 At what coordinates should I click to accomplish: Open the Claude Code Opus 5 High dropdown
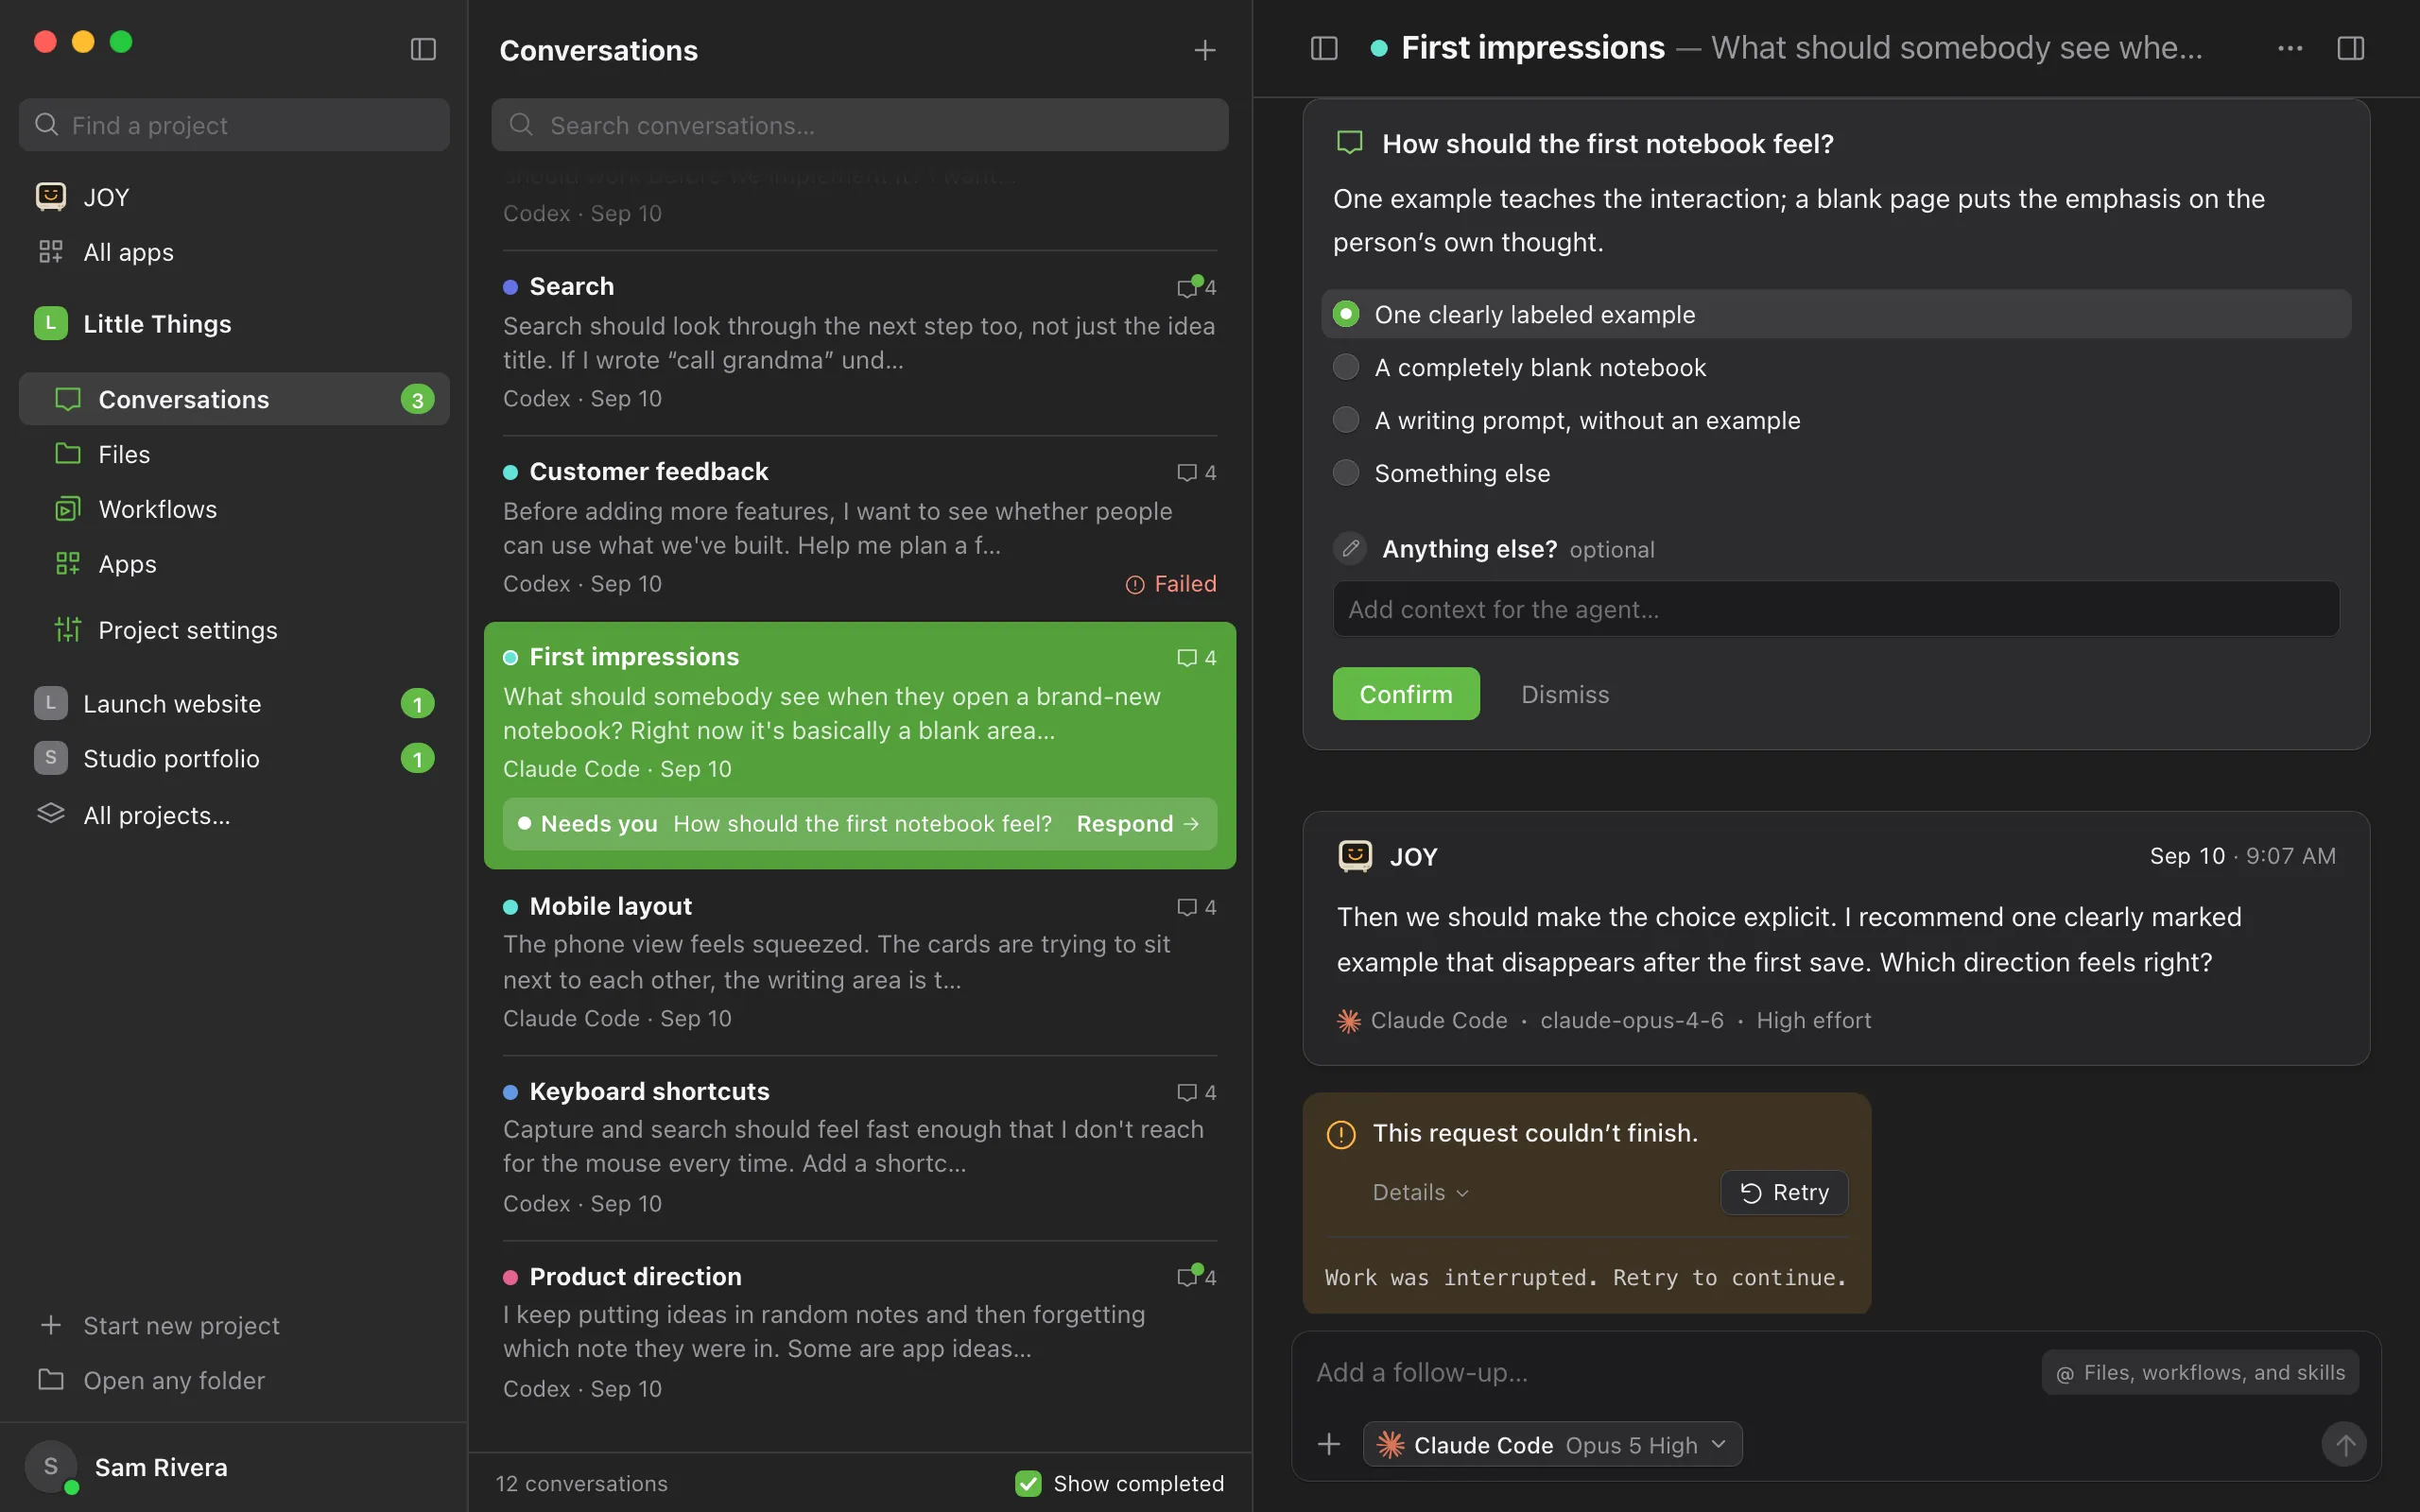1552,1444
